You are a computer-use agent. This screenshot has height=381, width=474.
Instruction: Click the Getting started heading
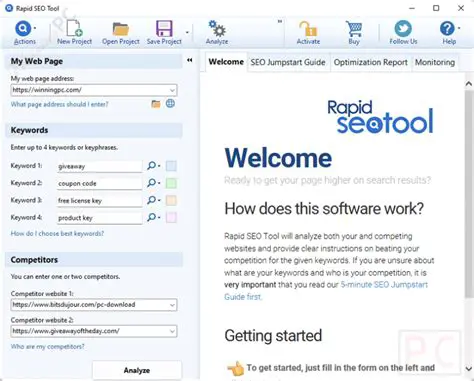pyautogui.click(x=273, y=336)
